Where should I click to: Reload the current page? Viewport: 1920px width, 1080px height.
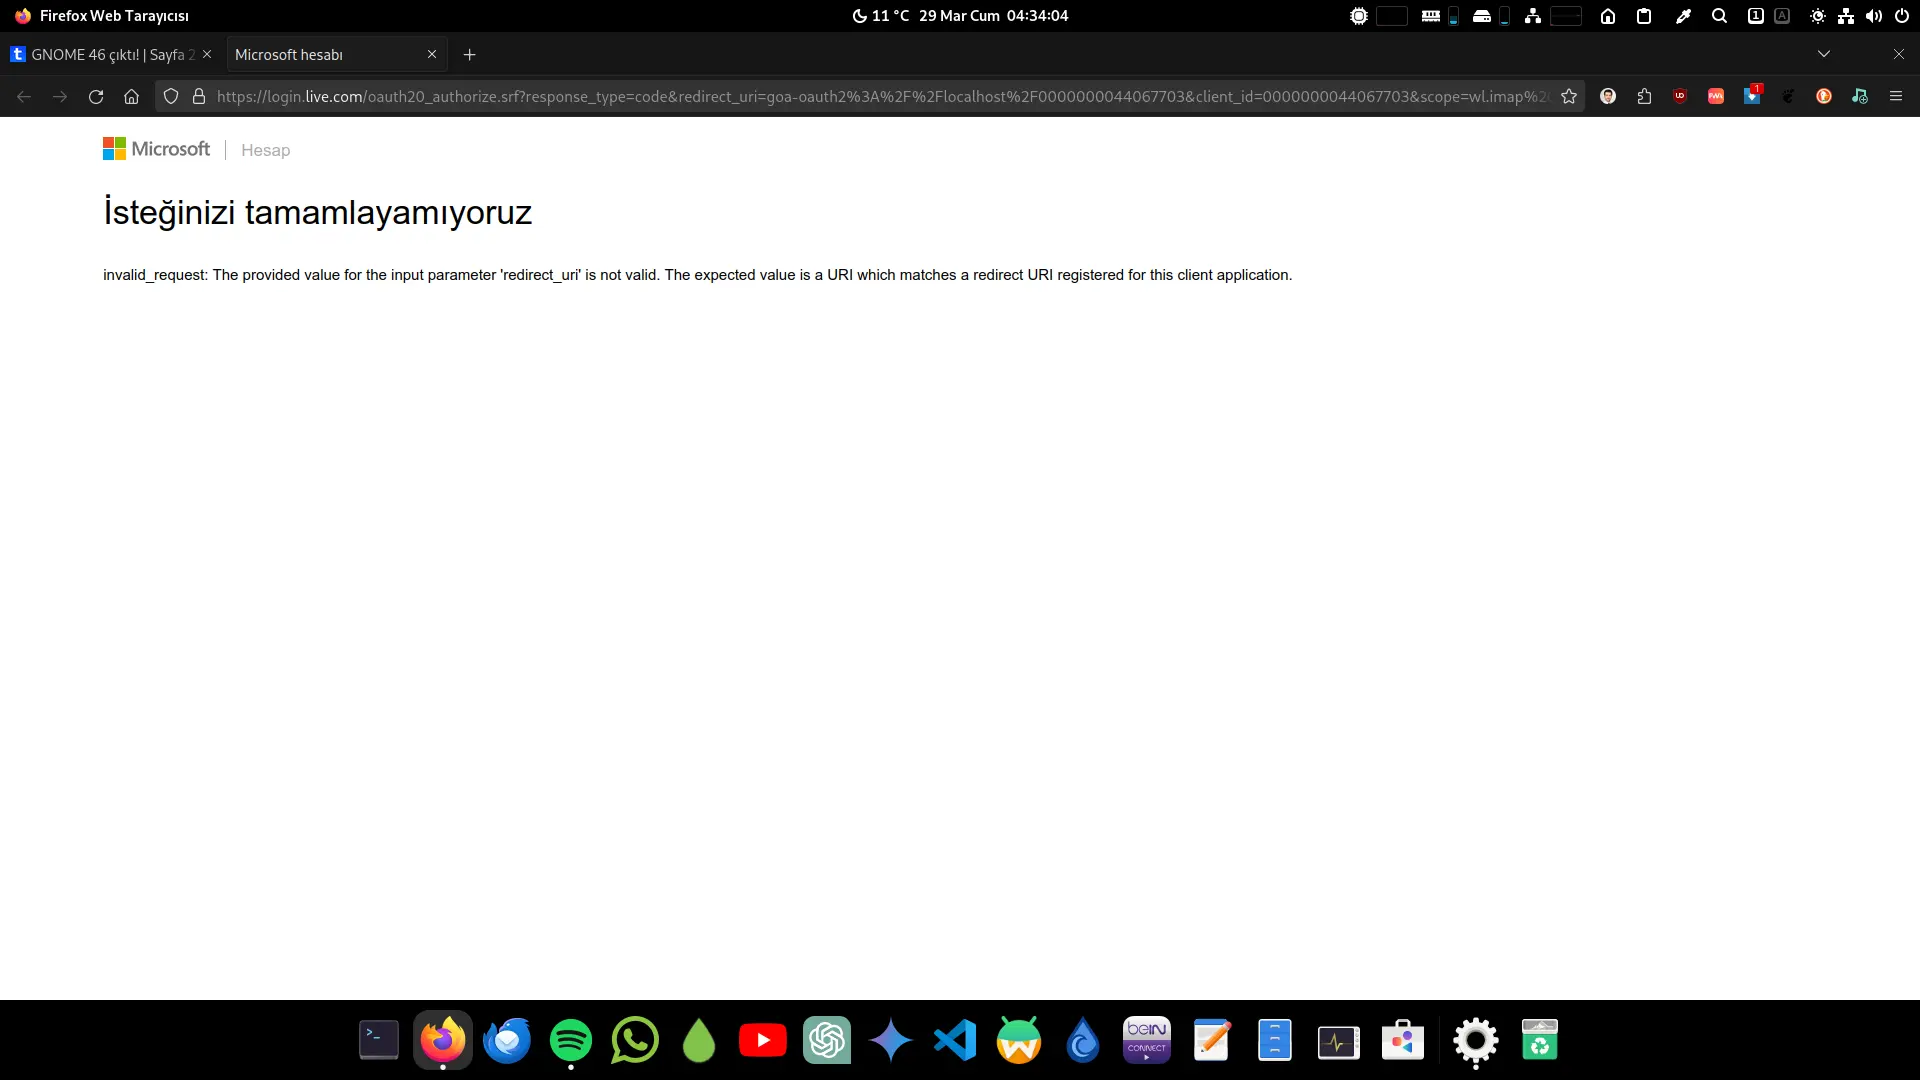tap(96, 96)
